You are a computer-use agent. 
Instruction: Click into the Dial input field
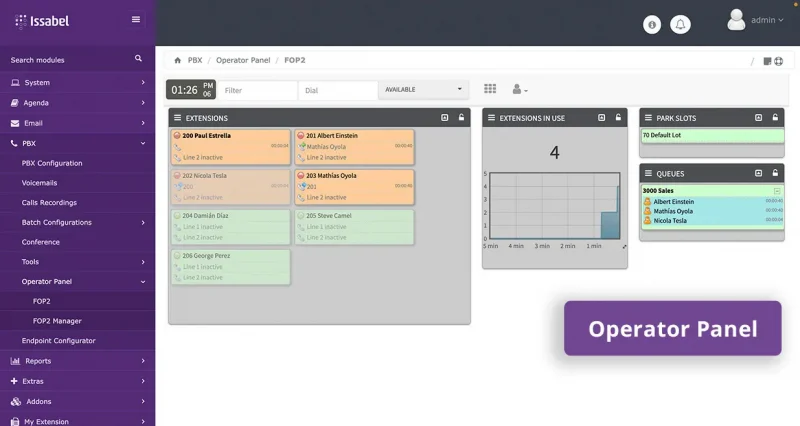pos(338,90)
